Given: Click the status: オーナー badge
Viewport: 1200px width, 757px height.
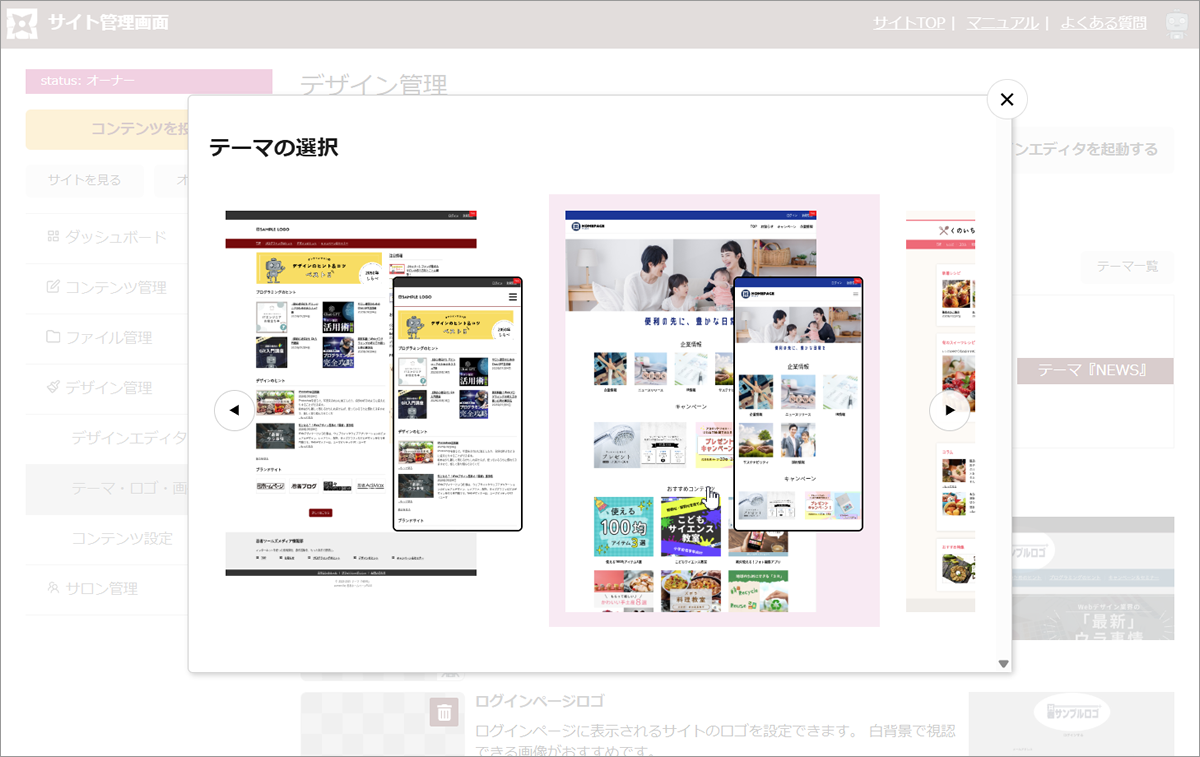Looking at the screenshot, I should coord(149,81).
